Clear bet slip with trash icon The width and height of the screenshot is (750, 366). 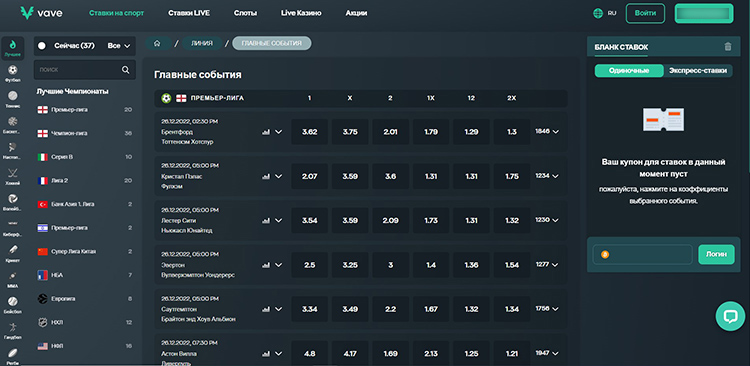pos(728,46)
